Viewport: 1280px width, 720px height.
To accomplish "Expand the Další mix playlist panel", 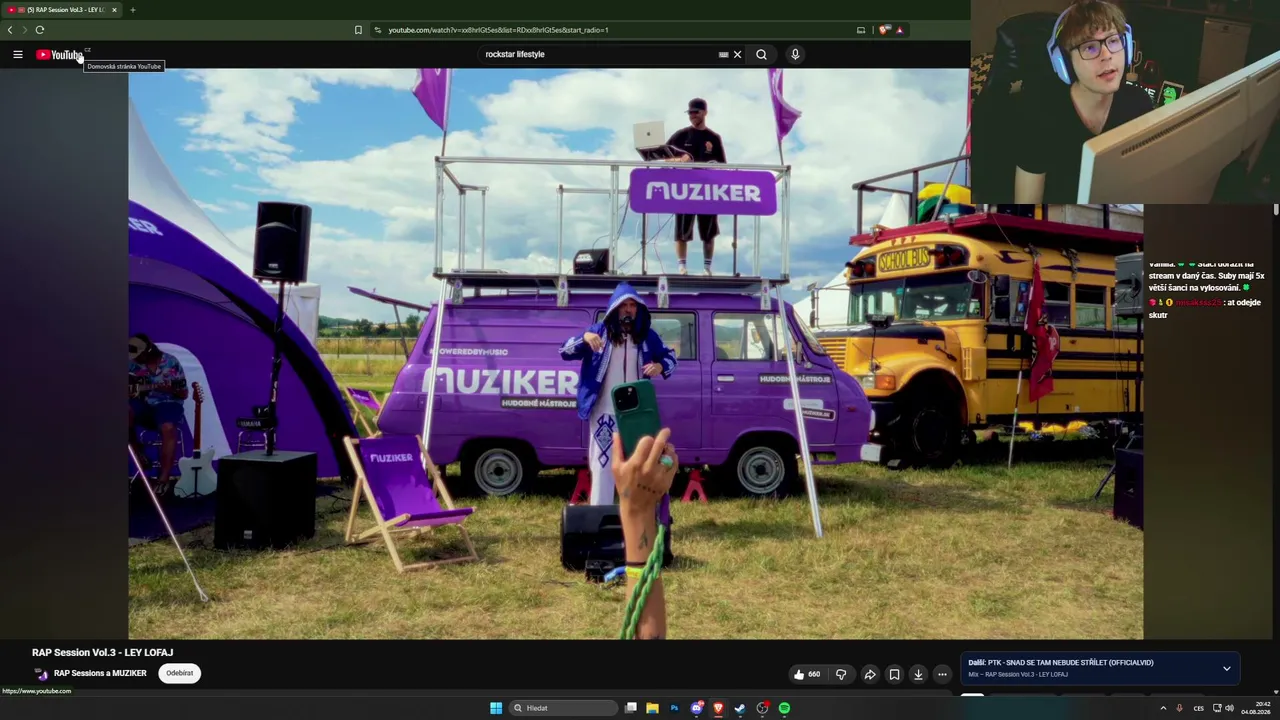I will [1226, 668].
